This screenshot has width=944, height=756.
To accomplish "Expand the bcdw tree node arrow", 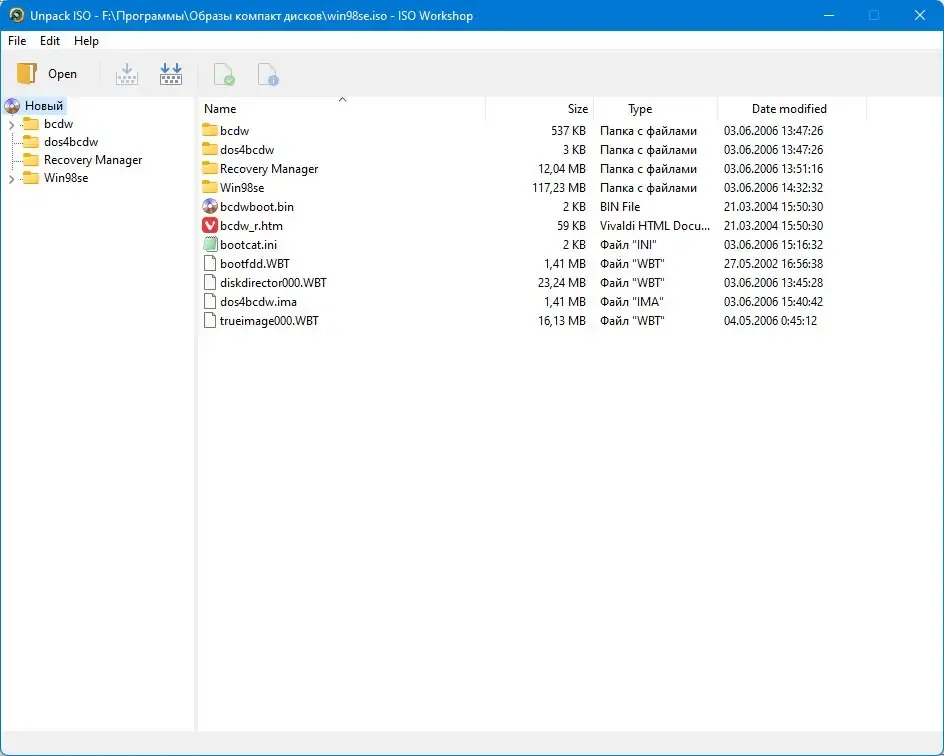I will pyautogui.click(x=11, y=125).
